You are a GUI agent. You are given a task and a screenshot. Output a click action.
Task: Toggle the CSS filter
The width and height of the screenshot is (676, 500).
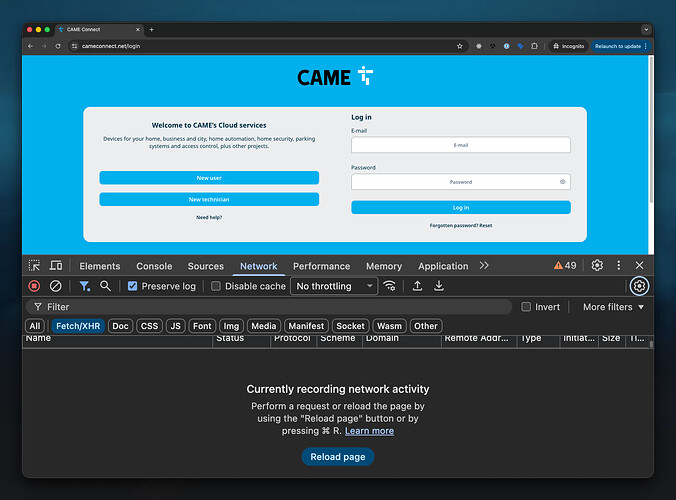point(150,326)
